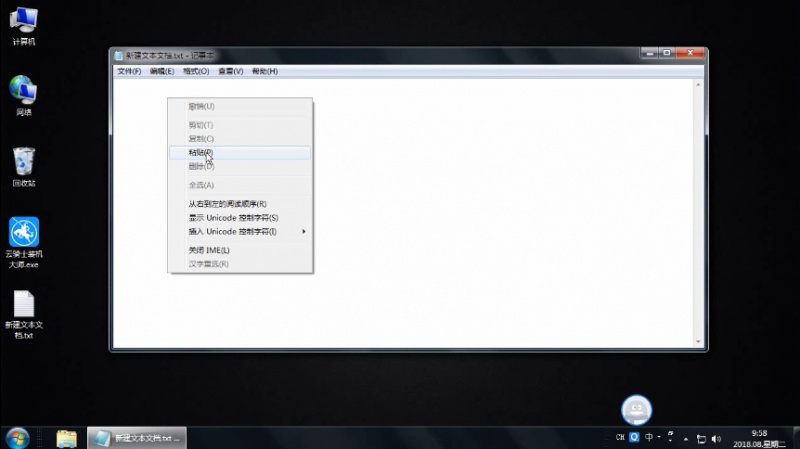This screenshot has height=449, width=800.
Task: Open the 查看(V) menu
Action: point(231,71)
